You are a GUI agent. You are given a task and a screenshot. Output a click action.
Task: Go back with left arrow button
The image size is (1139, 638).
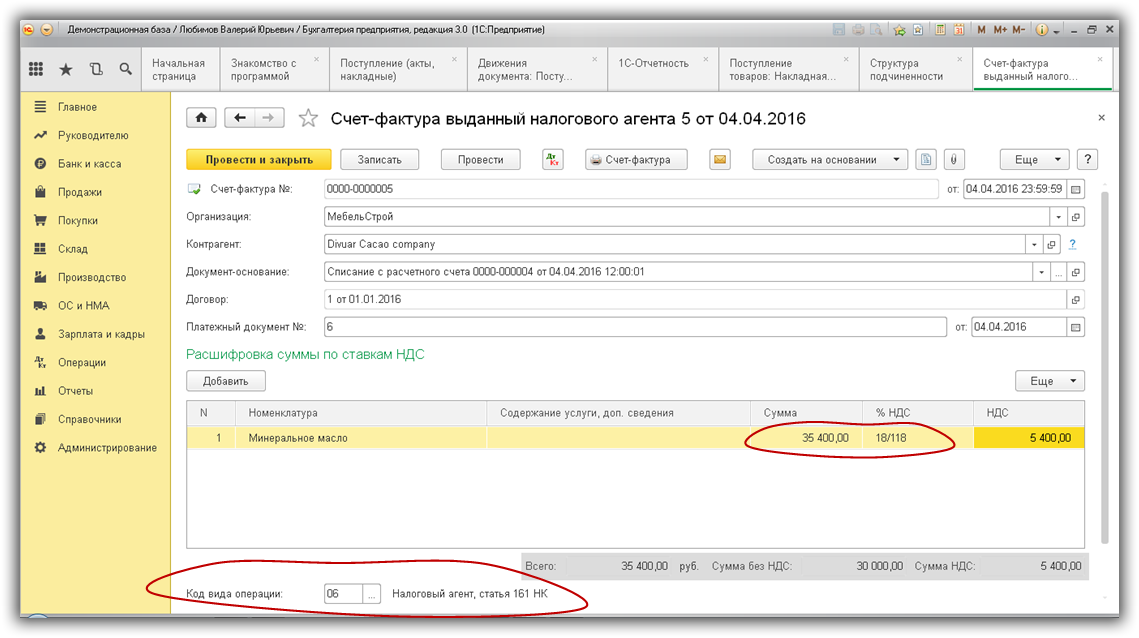240,118
